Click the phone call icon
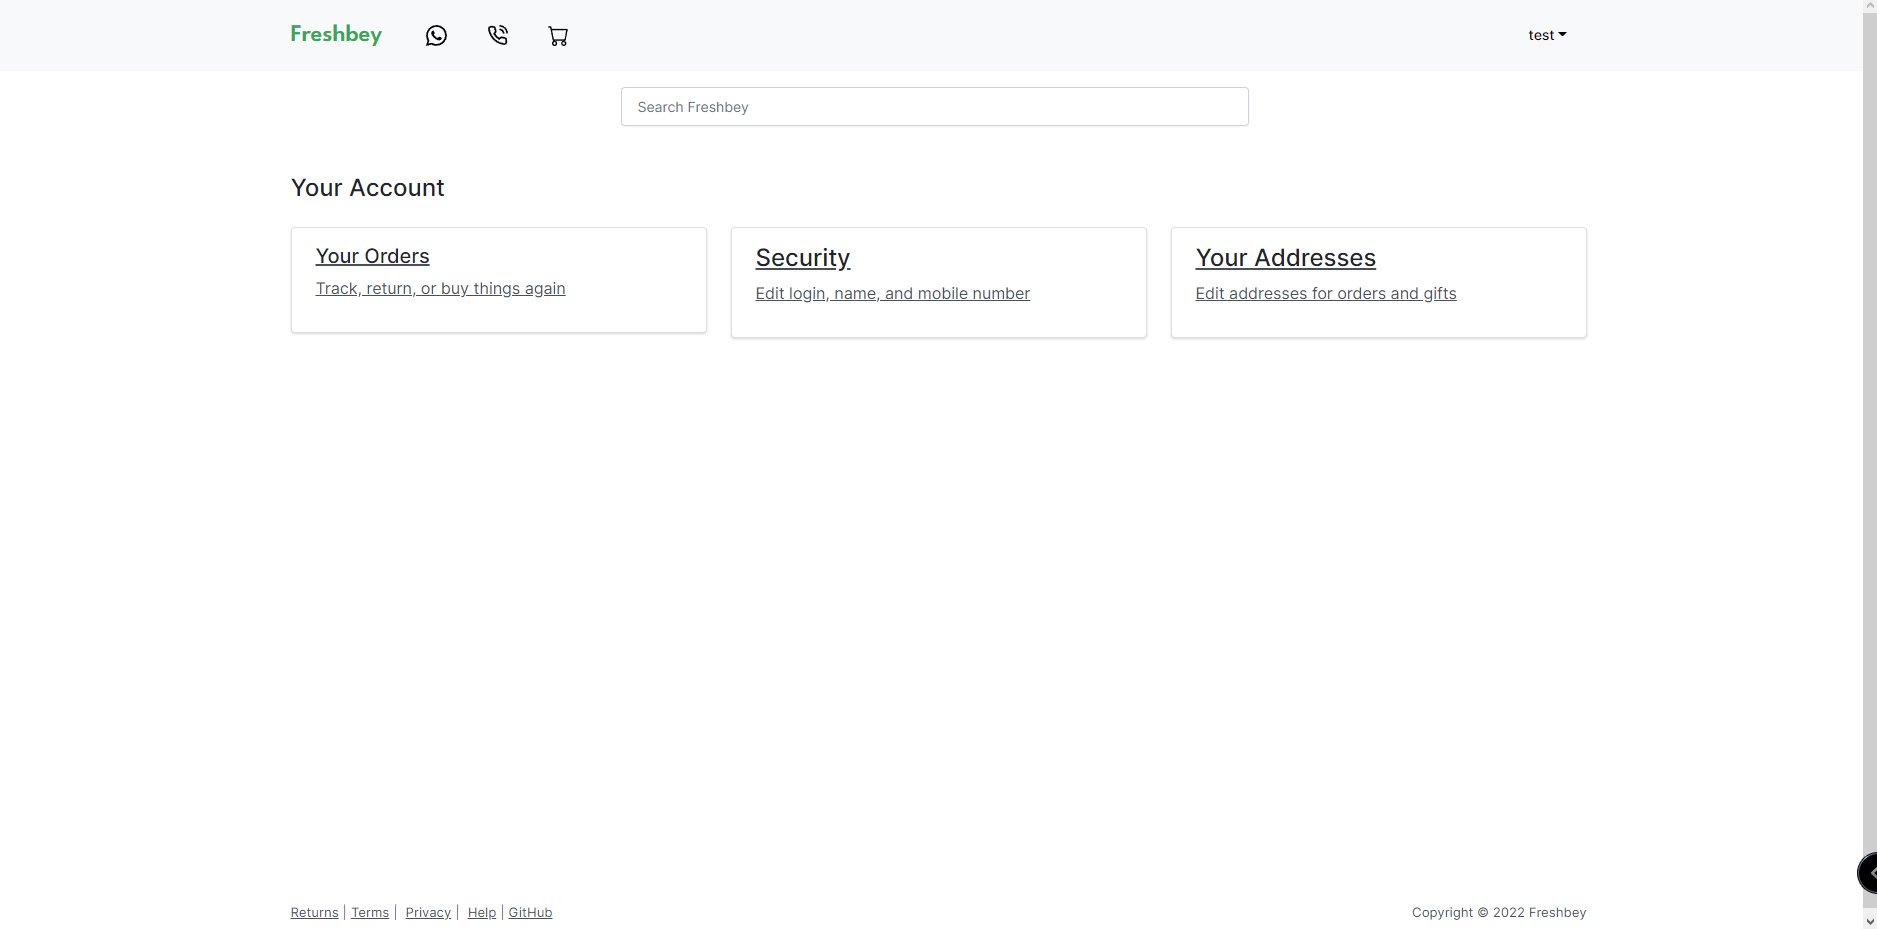The width and height of the screenshot is (1877, 929). [497, 35]
